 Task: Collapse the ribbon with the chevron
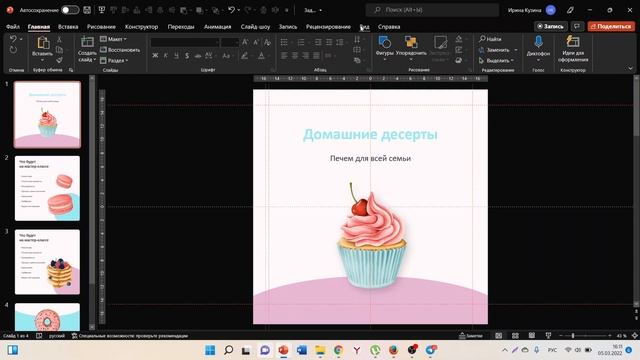click(630, 68)
